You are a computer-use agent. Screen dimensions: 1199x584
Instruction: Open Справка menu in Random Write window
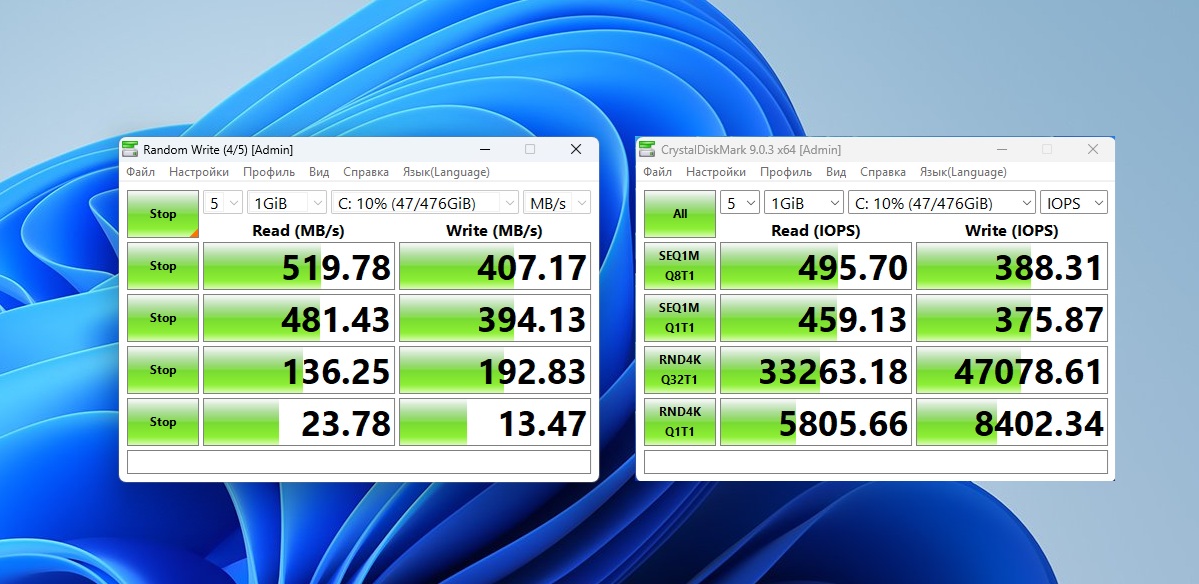[366, 172]
